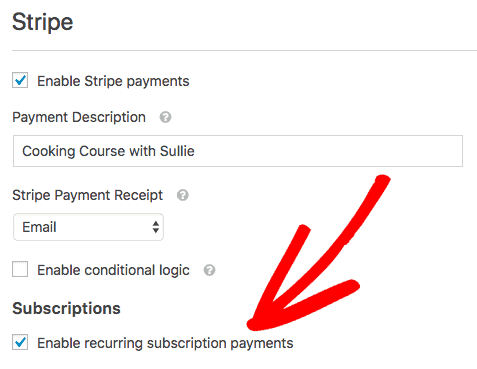The width and height of the screenshot is (477, 369).
Task: Click the "Enable conditional logic" label text
Action: 113,270
